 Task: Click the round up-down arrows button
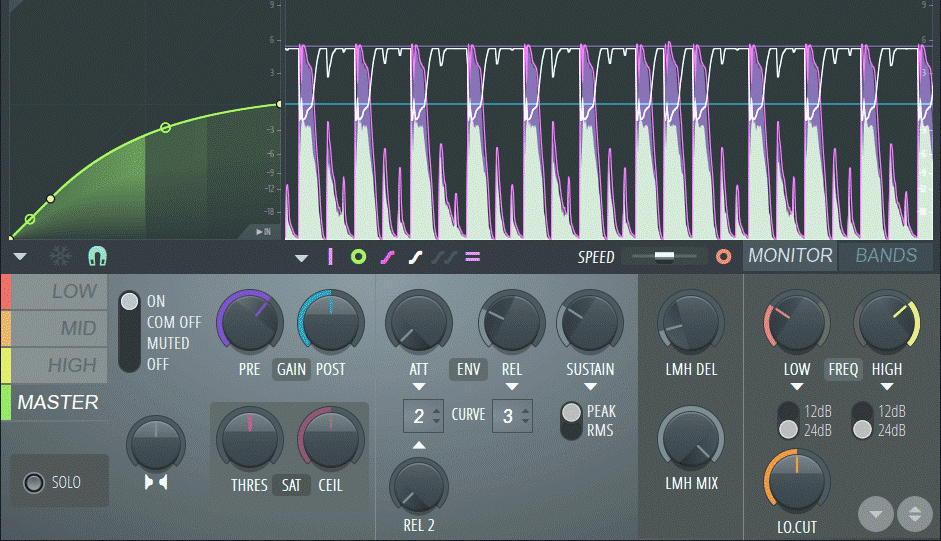tap(915, 514)
